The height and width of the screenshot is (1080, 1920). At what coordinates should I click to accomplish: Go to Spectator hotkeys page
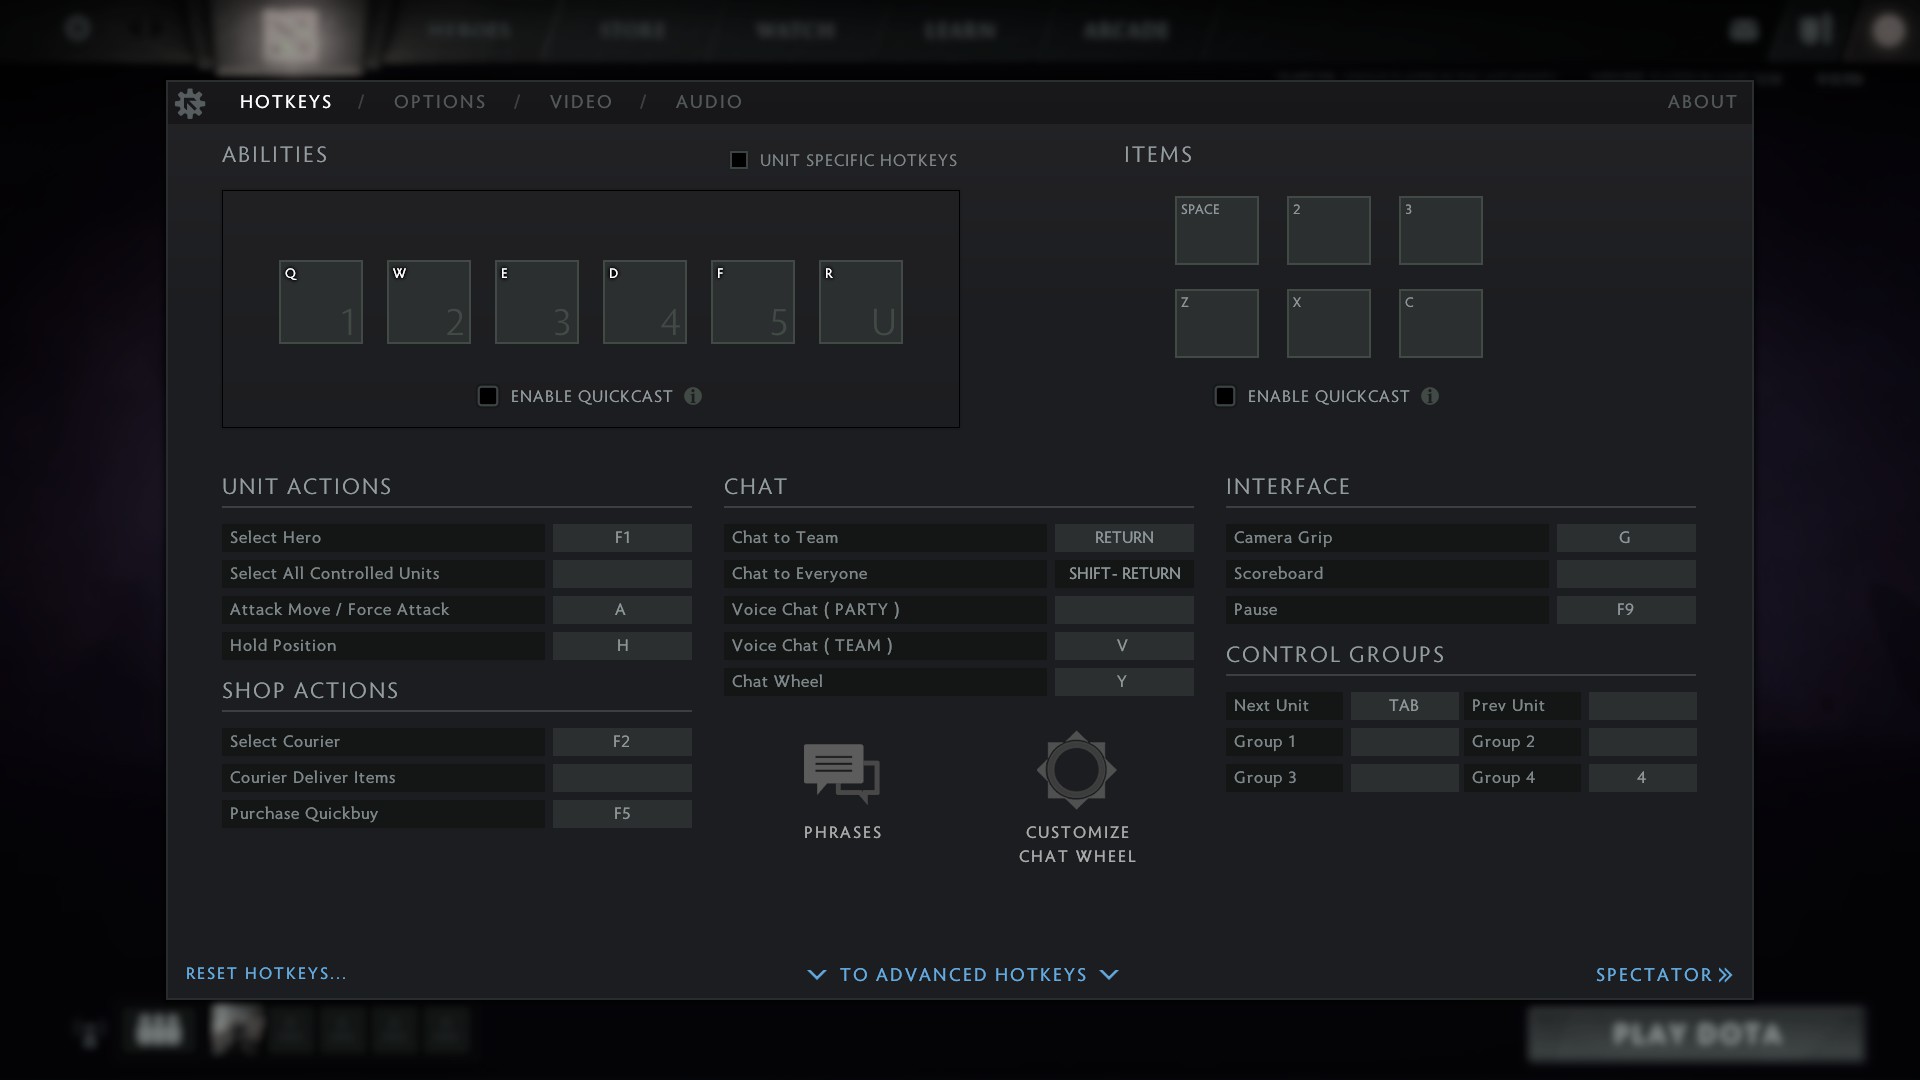point(1663,974)
